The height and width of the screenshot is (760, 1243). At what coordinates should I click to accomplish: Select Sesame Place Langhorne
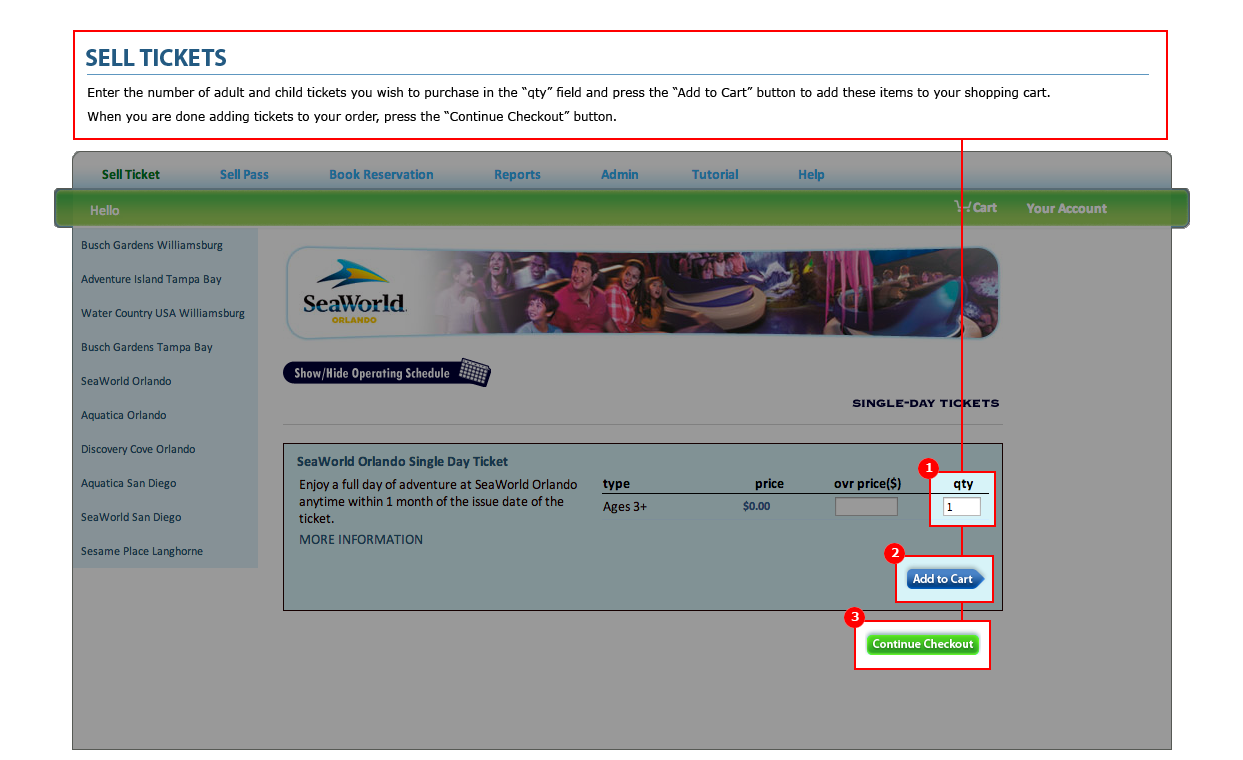[142, 551]
